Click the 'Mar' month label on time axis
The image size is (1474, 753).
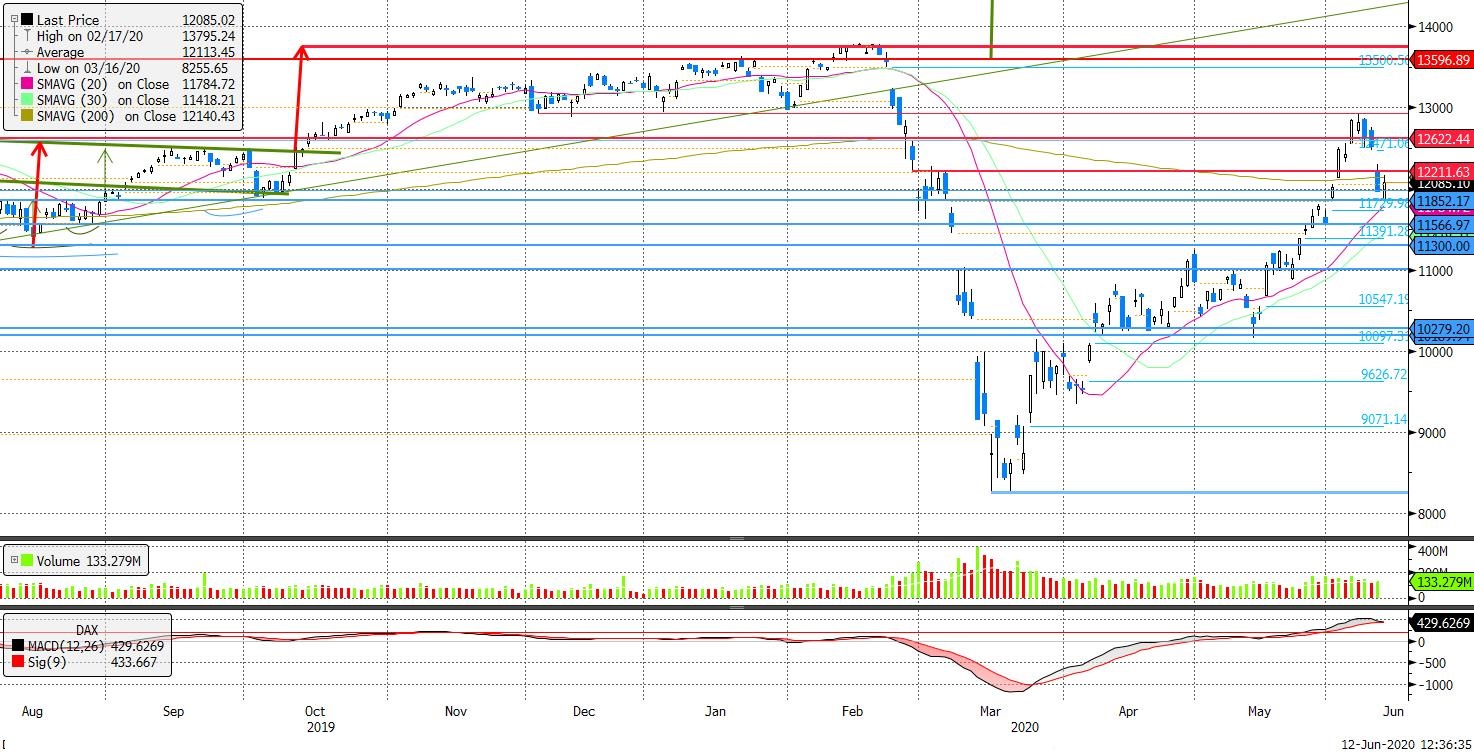click(x=991, y=712)
